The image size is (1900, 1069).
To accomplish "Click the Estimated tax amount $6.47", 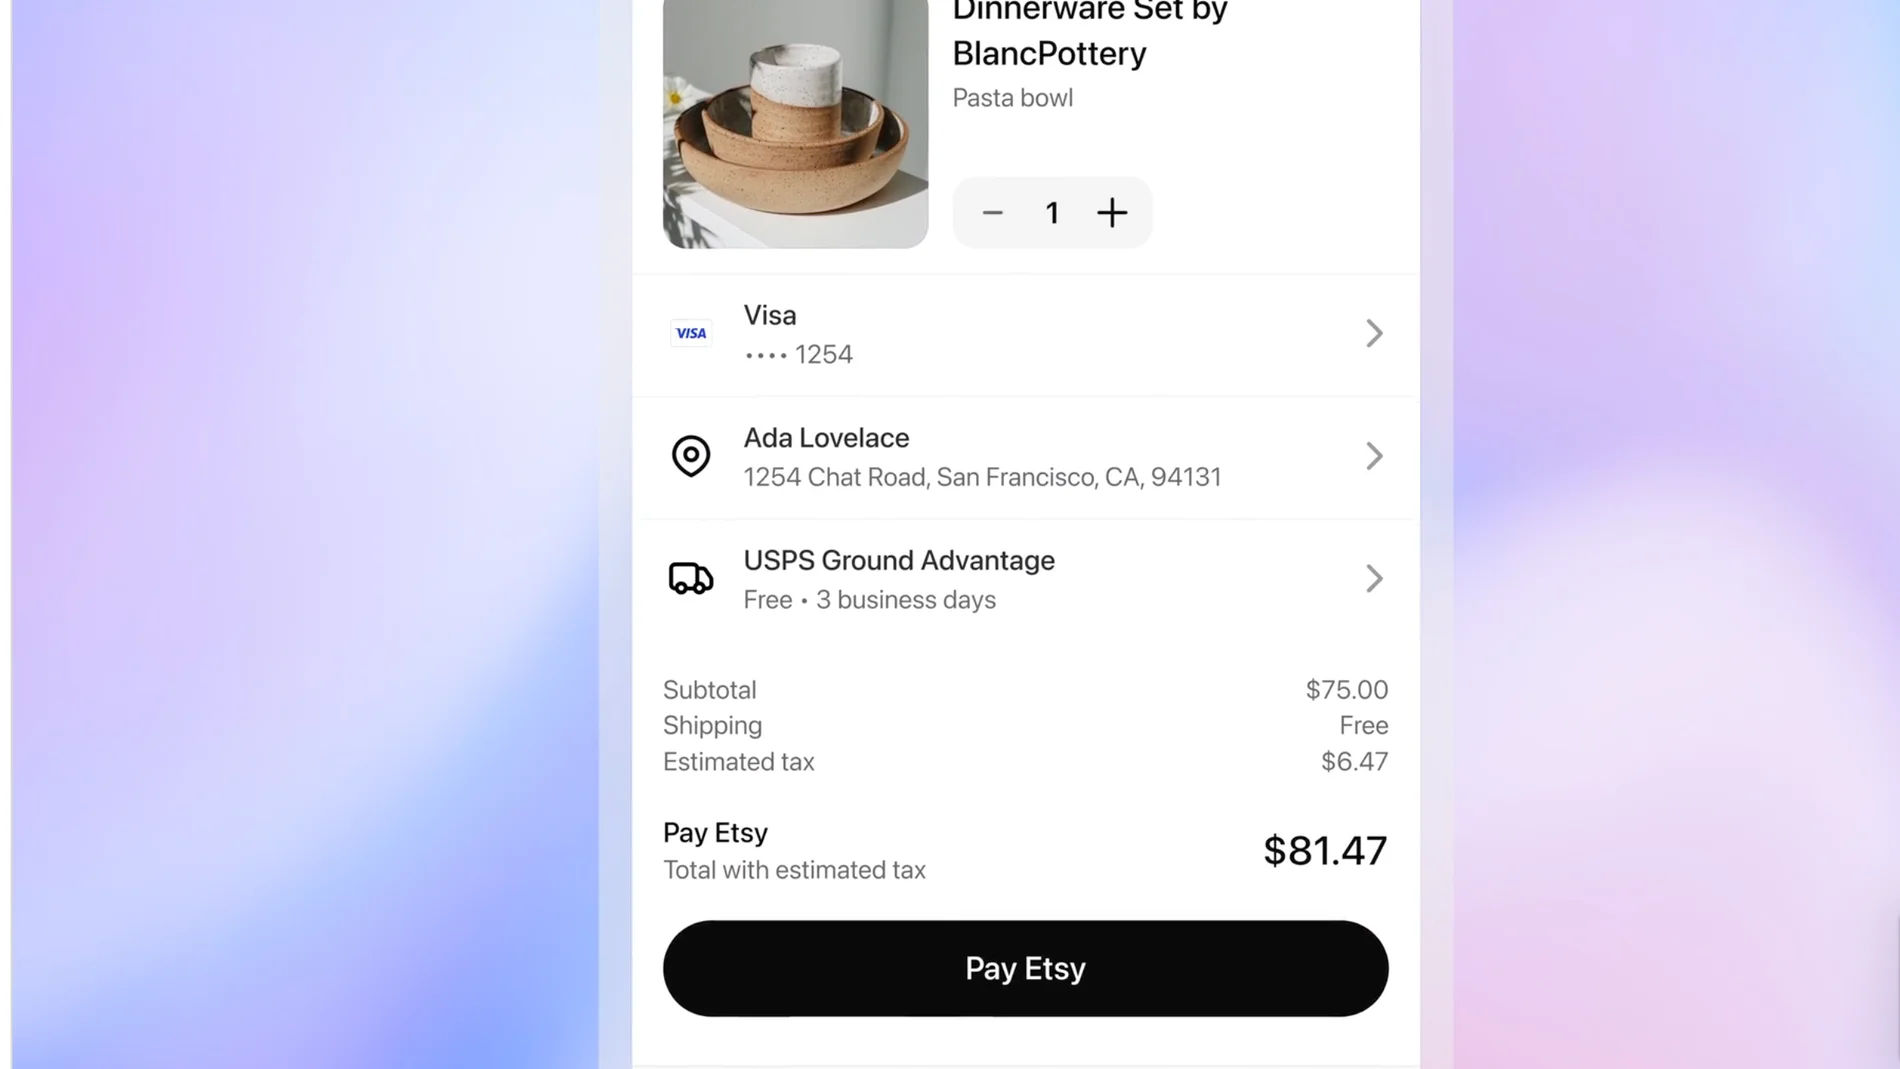I will (1354, 761).
